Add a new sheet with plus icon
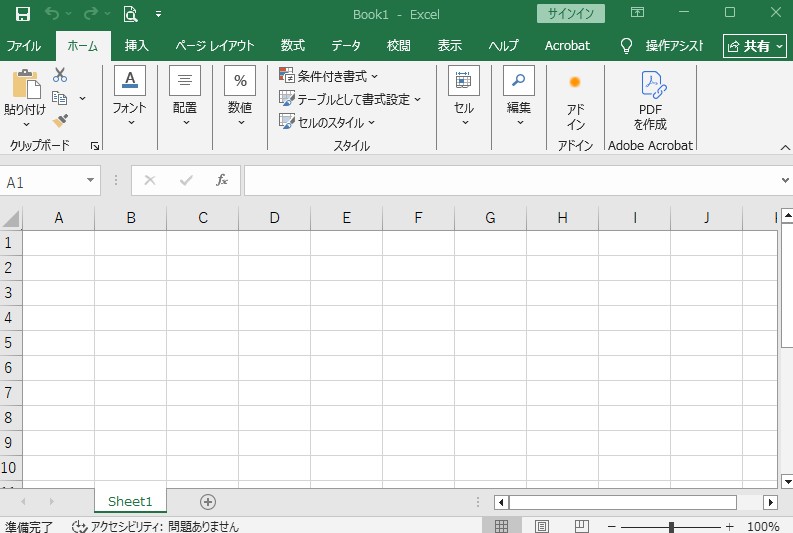Image resolution: width=793 pixels, height=533 pixels. [208, 502]
